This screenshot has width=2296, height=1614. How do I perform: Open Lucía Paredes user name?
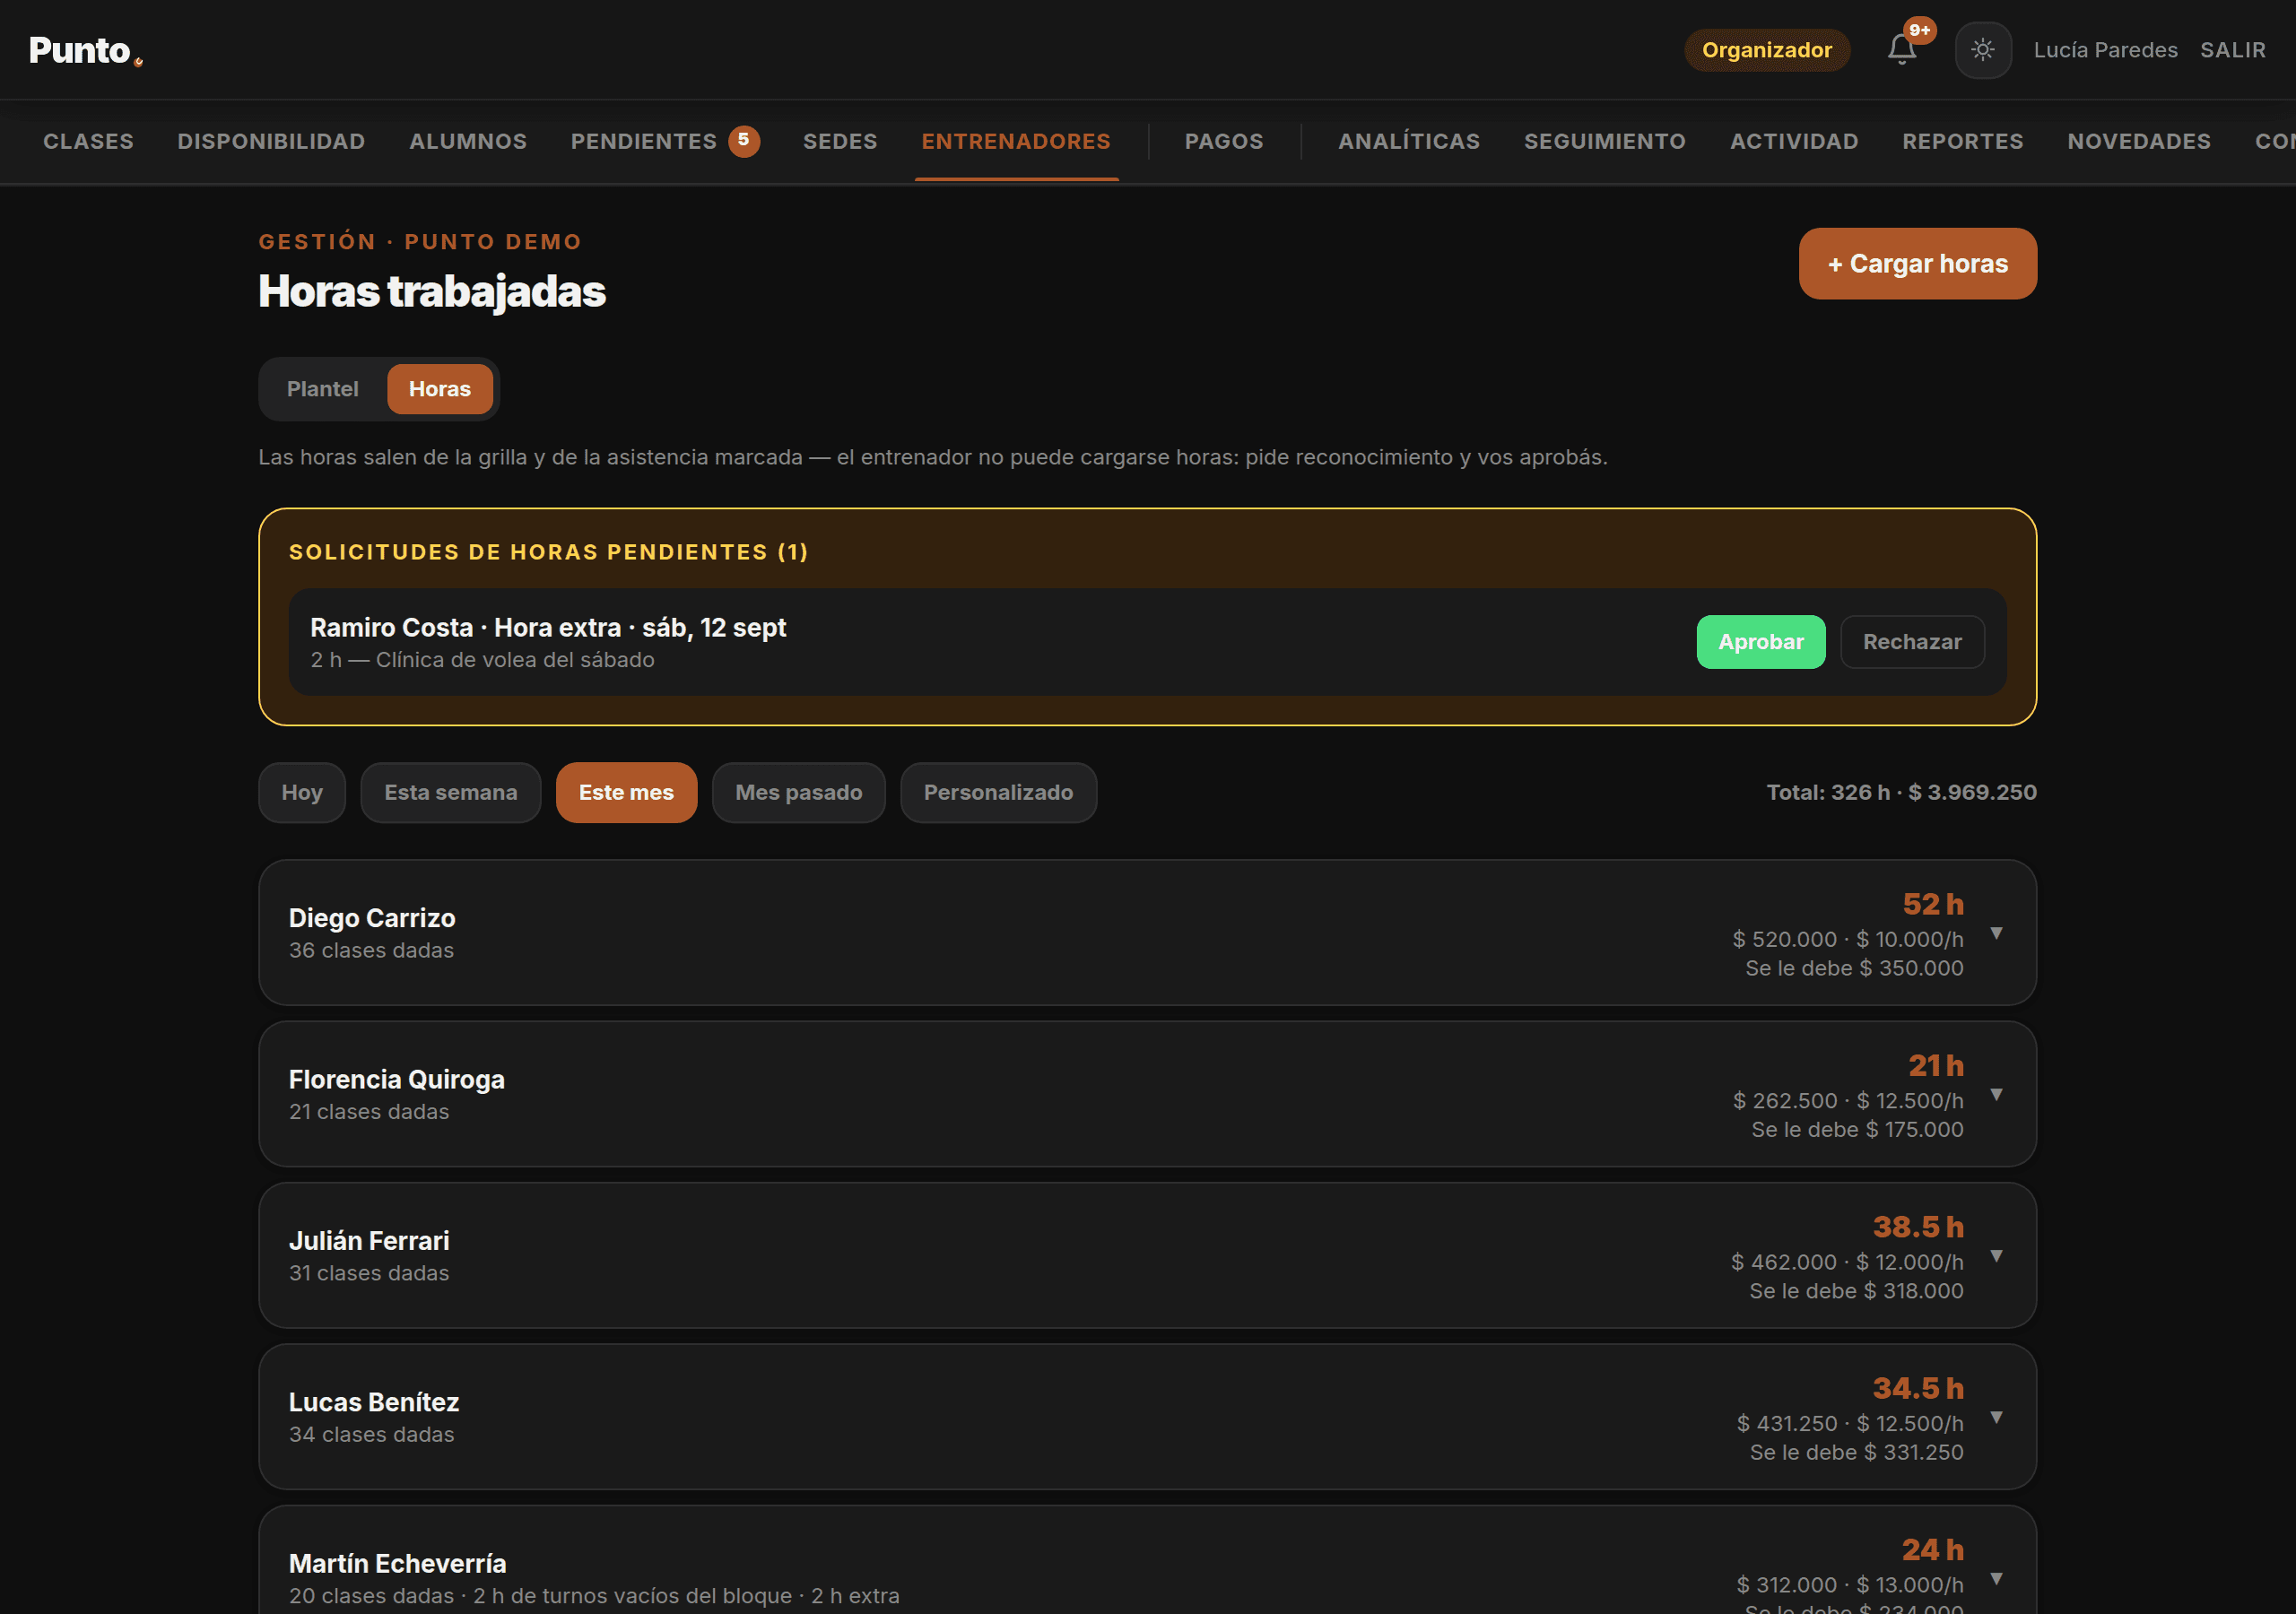tap(2105, 50)
